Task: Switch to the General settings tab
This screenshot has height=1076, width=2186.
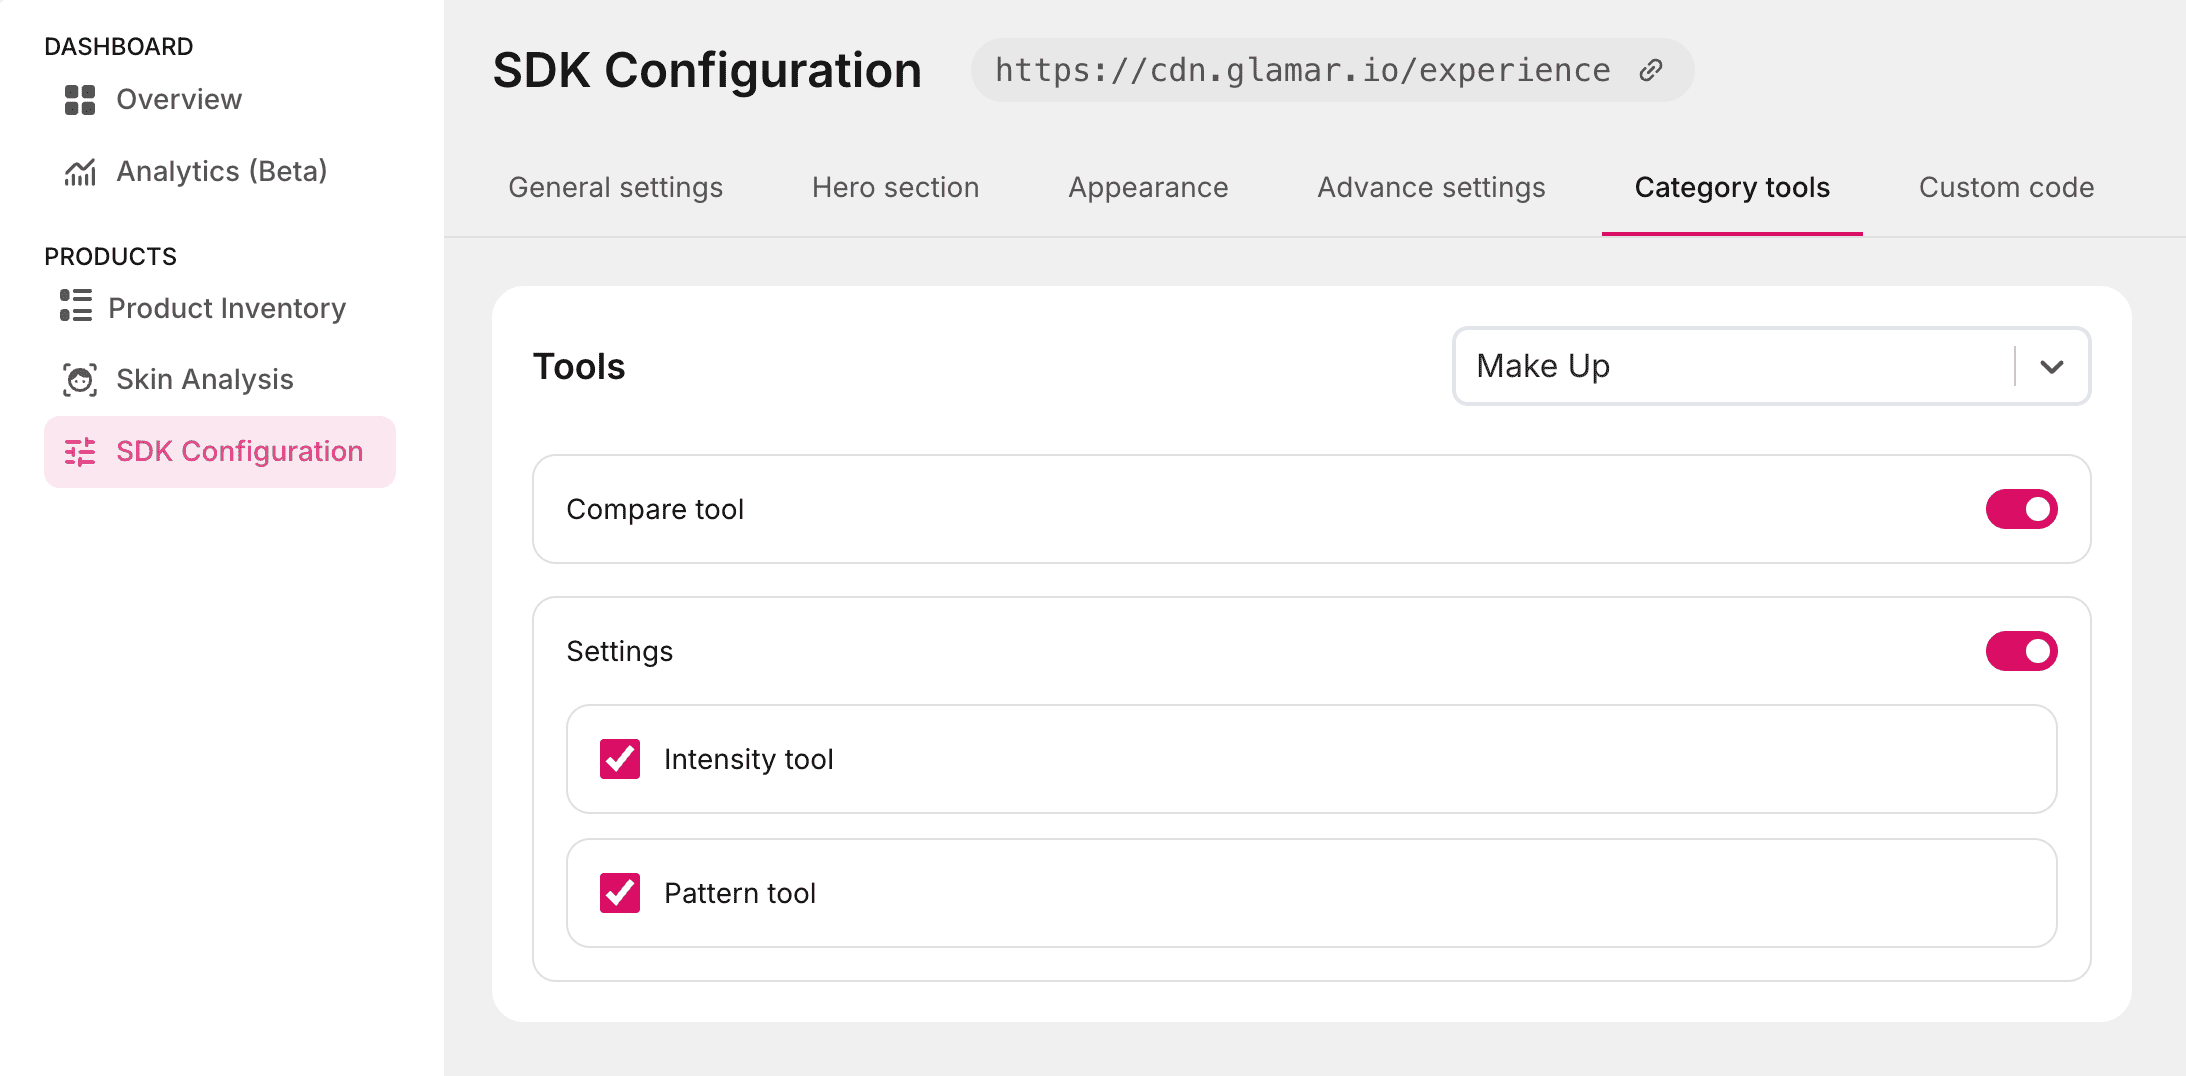Action: (x=615, y=188)
